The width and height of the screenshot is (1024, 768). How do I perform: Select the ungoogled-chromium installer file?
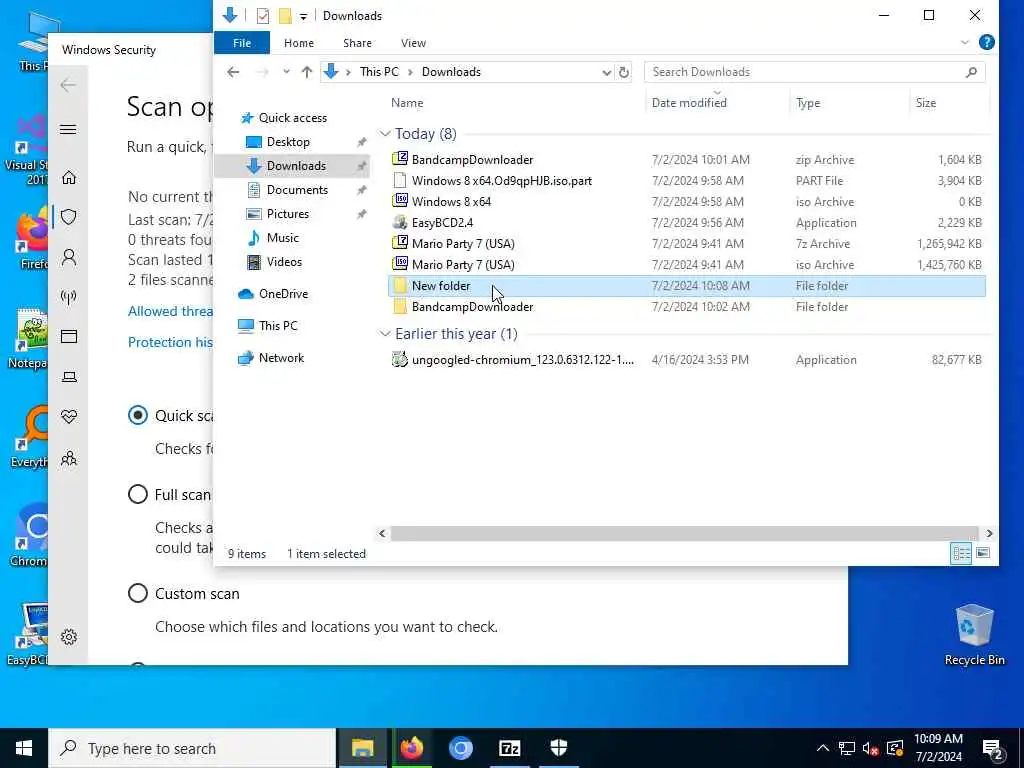pyautogui.click(x=687, y=360)
